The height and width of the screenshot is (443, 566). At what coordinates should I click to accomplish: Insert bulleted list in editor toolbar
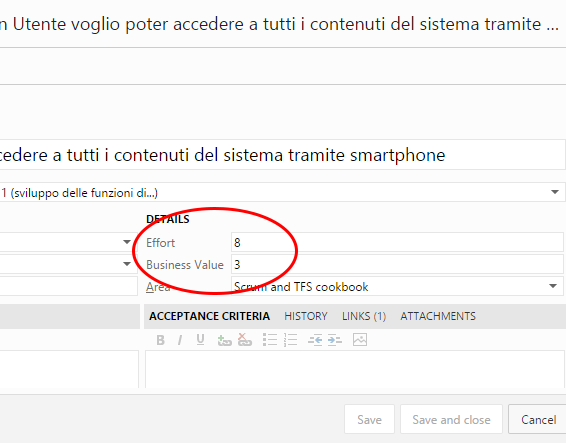pos(270,340)
